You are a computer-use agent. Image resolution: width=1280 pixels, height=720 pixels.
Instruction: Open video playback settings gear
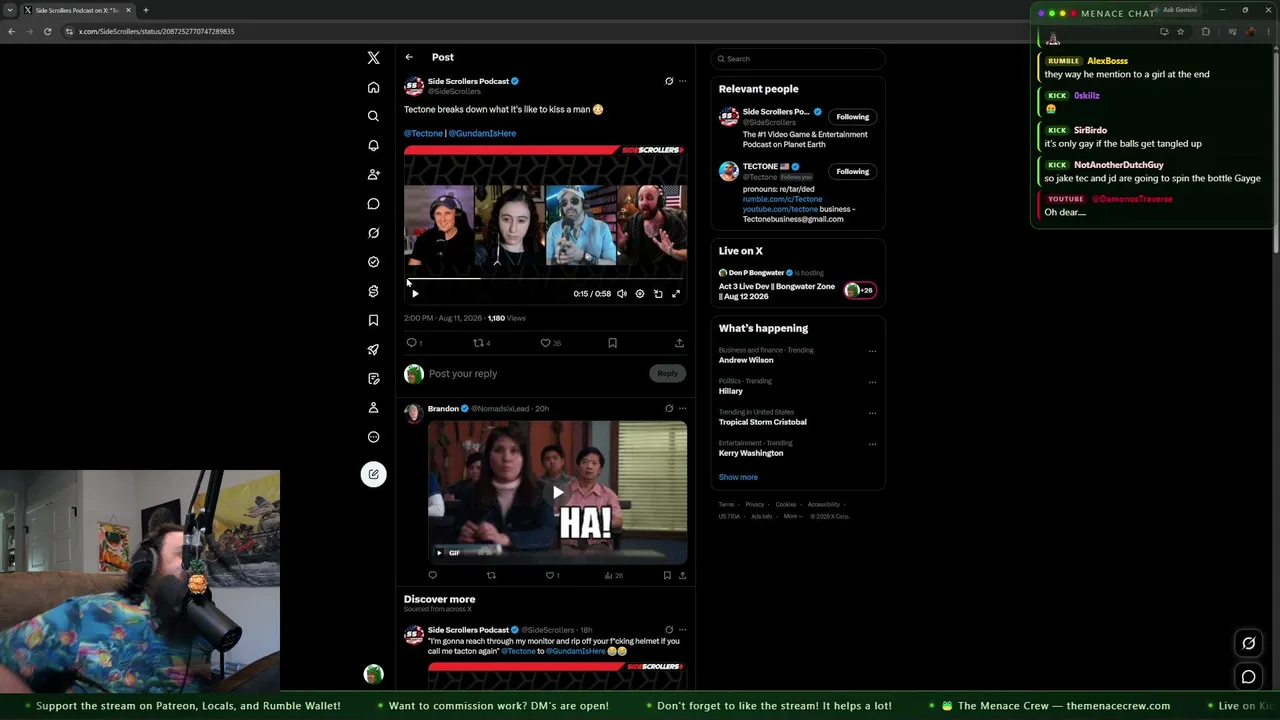coord(640,294)
